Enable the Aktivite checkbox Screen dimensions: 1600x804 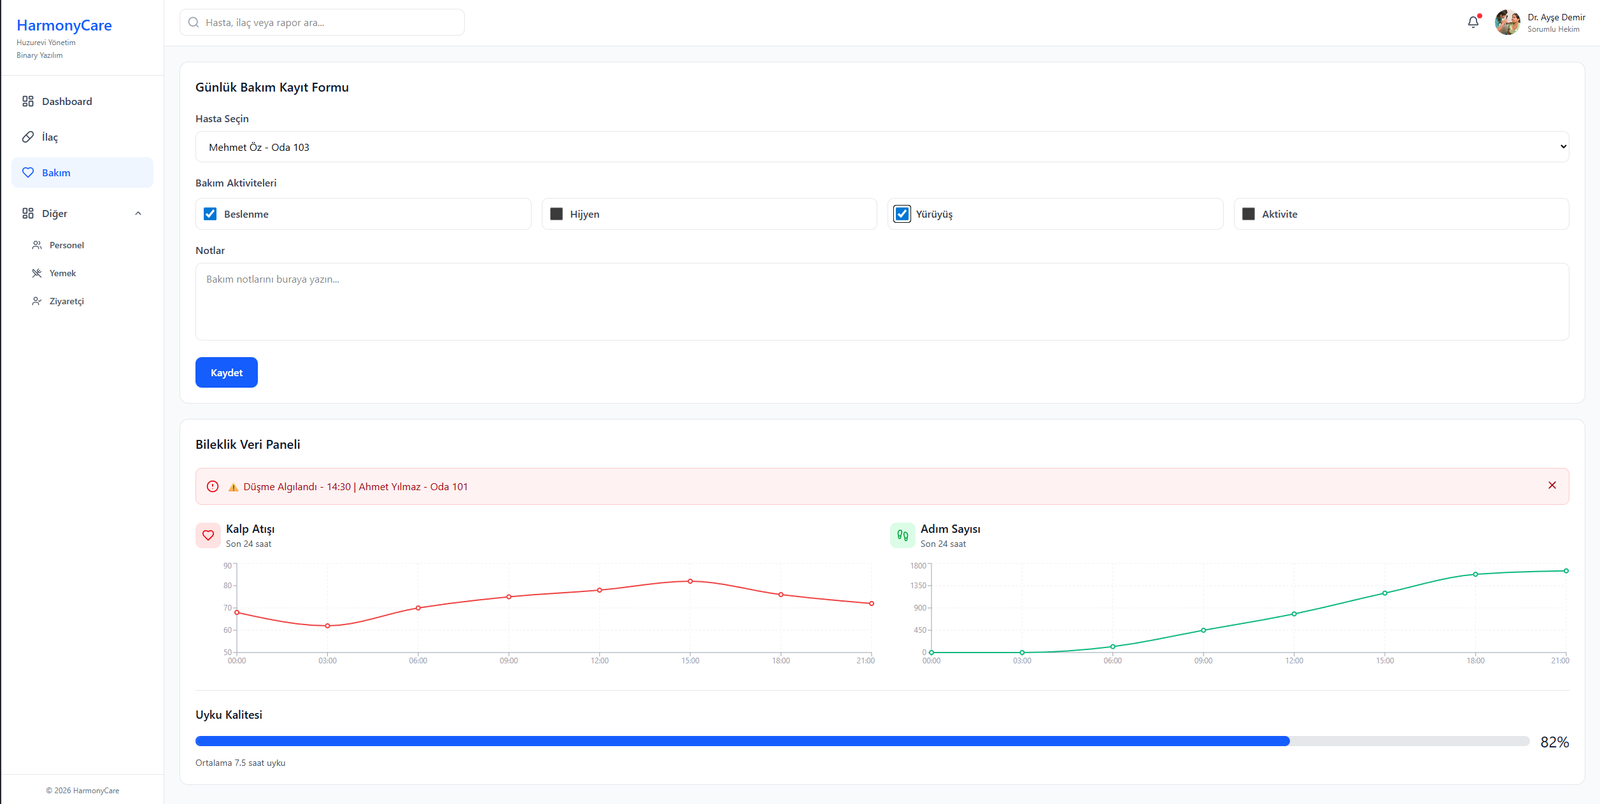(x=1248, y=214)
